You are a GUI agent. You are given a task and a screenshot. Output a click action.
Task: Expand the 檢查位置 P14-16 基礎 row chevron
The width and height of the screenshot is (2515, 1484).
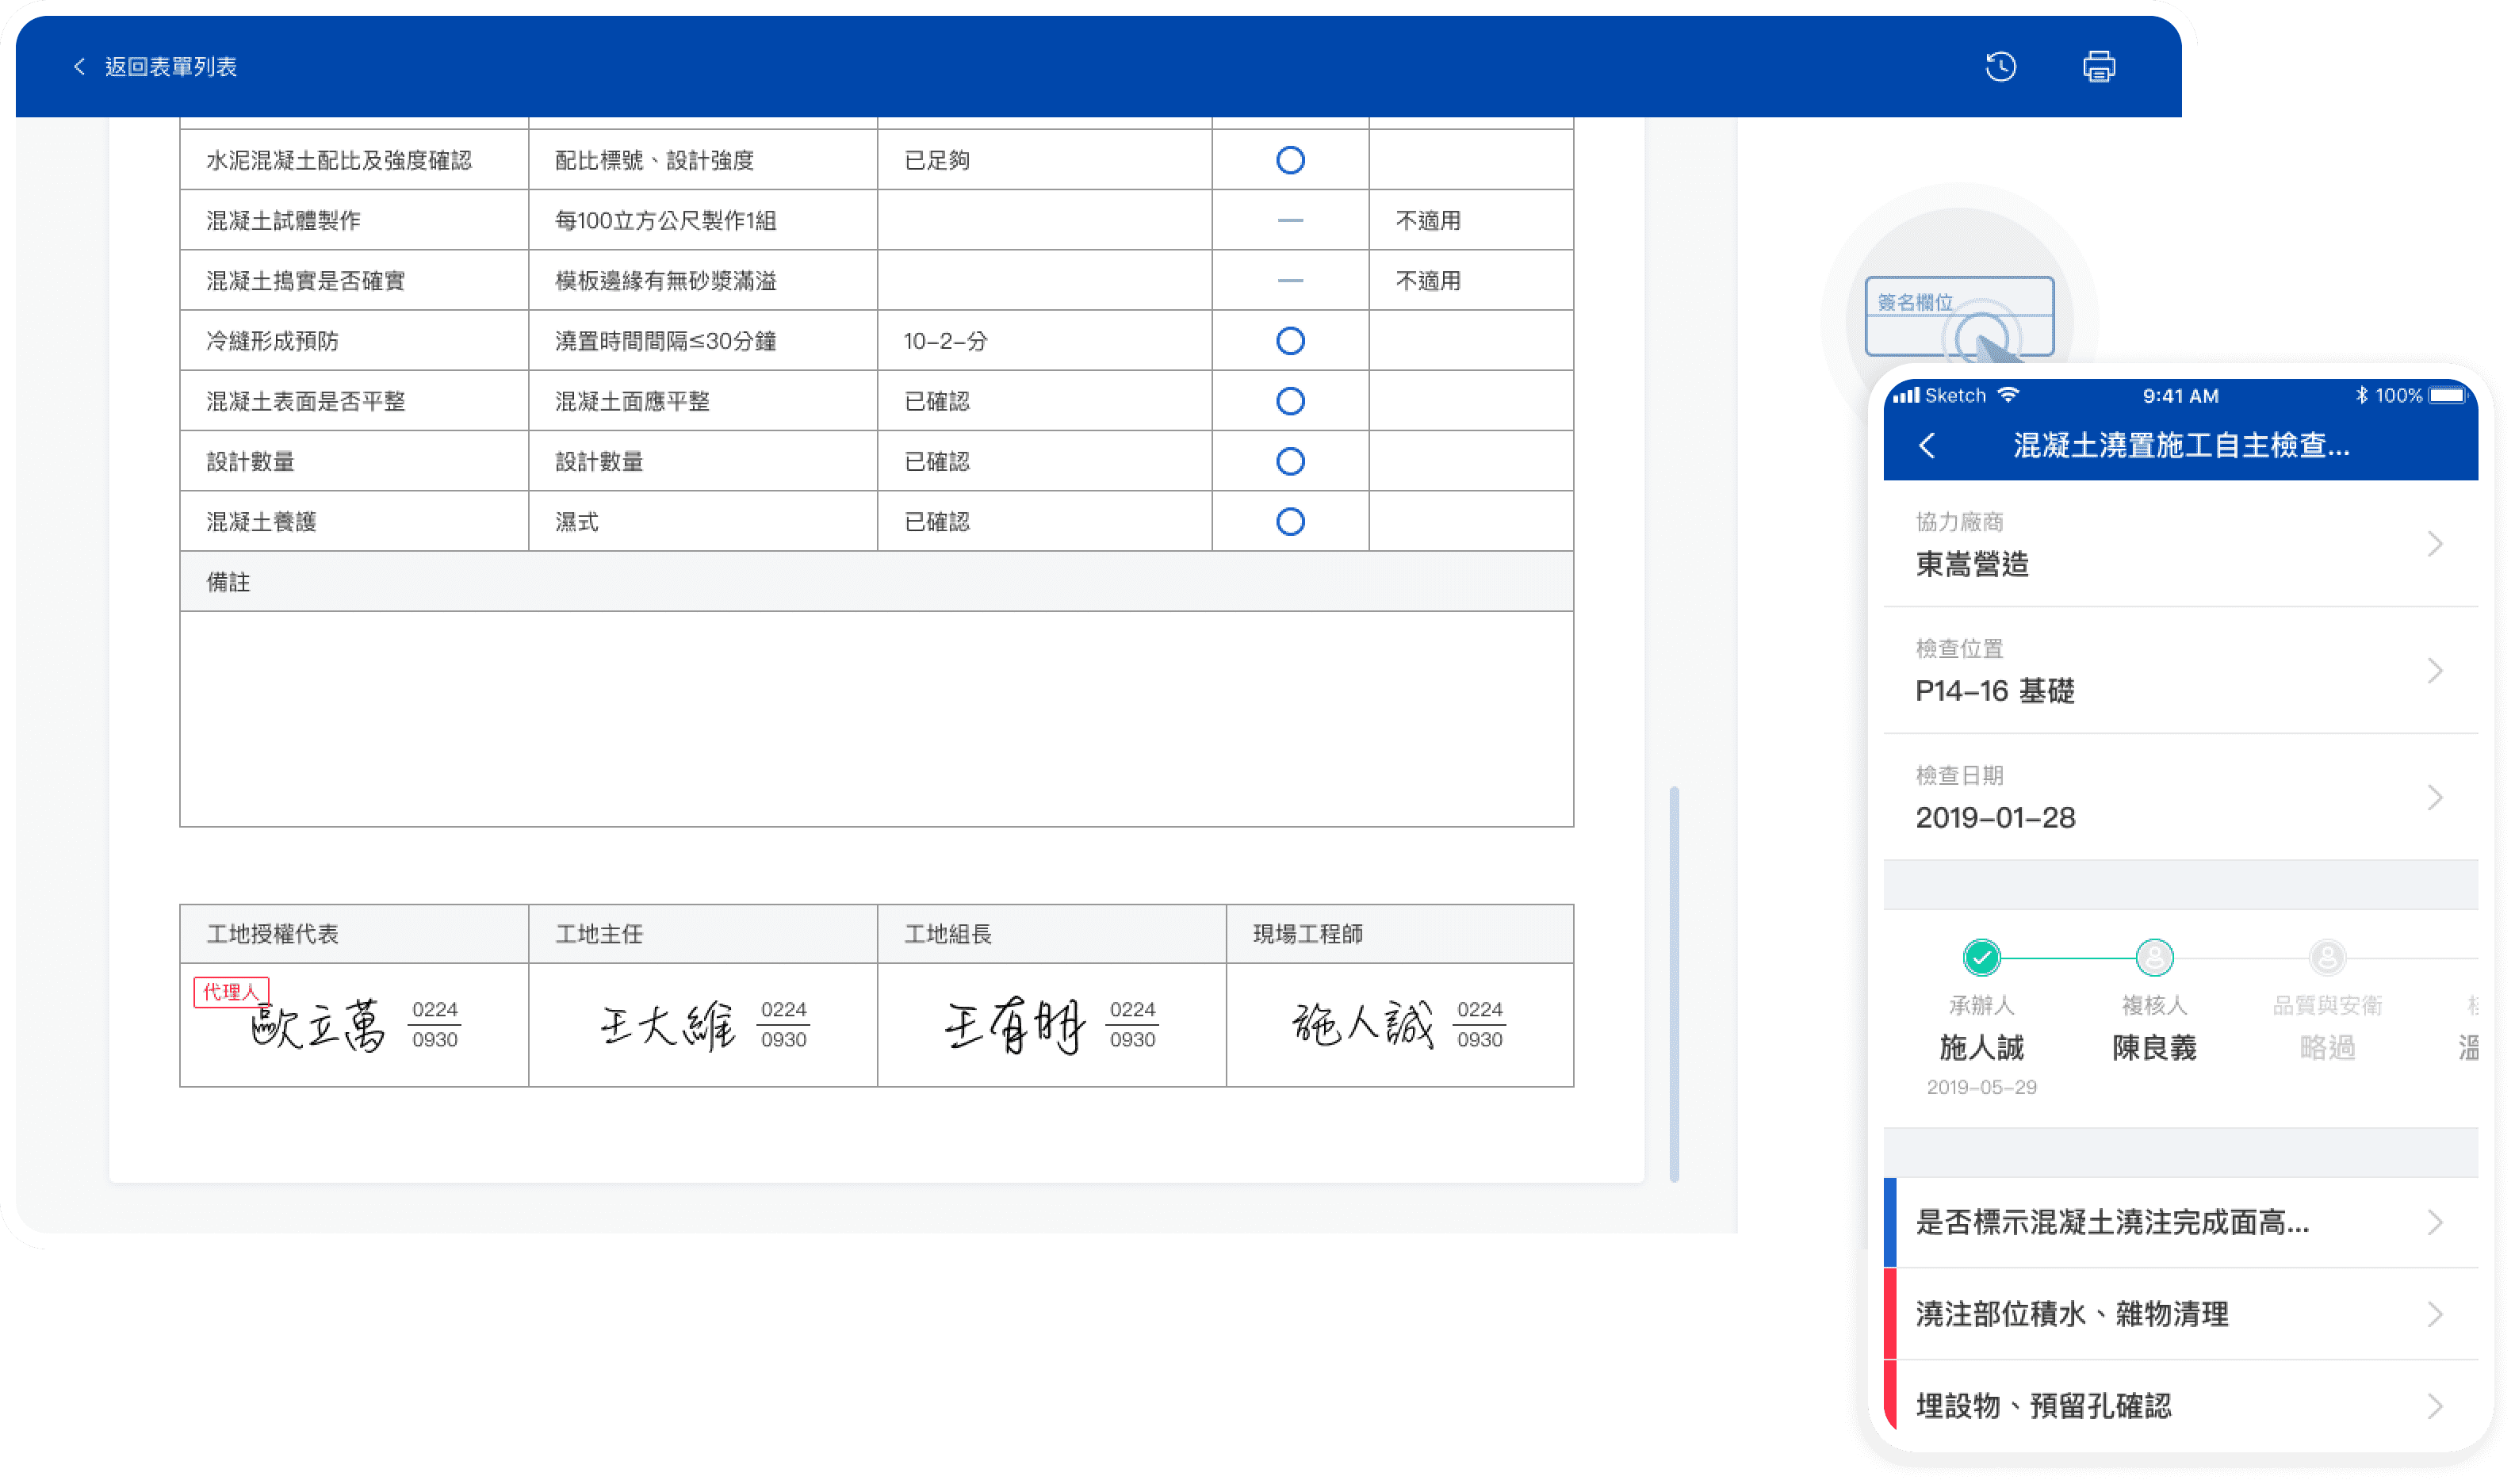click(x=2434, y=671)
